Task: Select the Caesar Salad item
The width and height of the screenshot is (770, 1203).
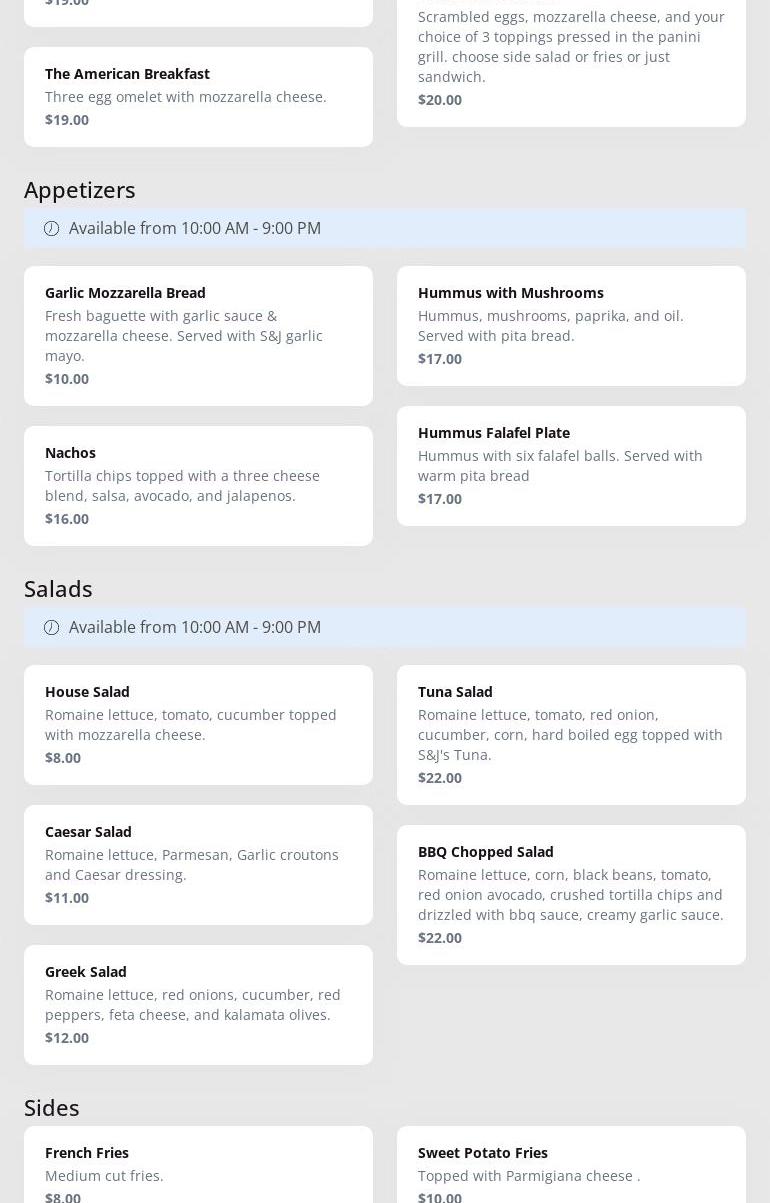Action: (x=198, y=865)
